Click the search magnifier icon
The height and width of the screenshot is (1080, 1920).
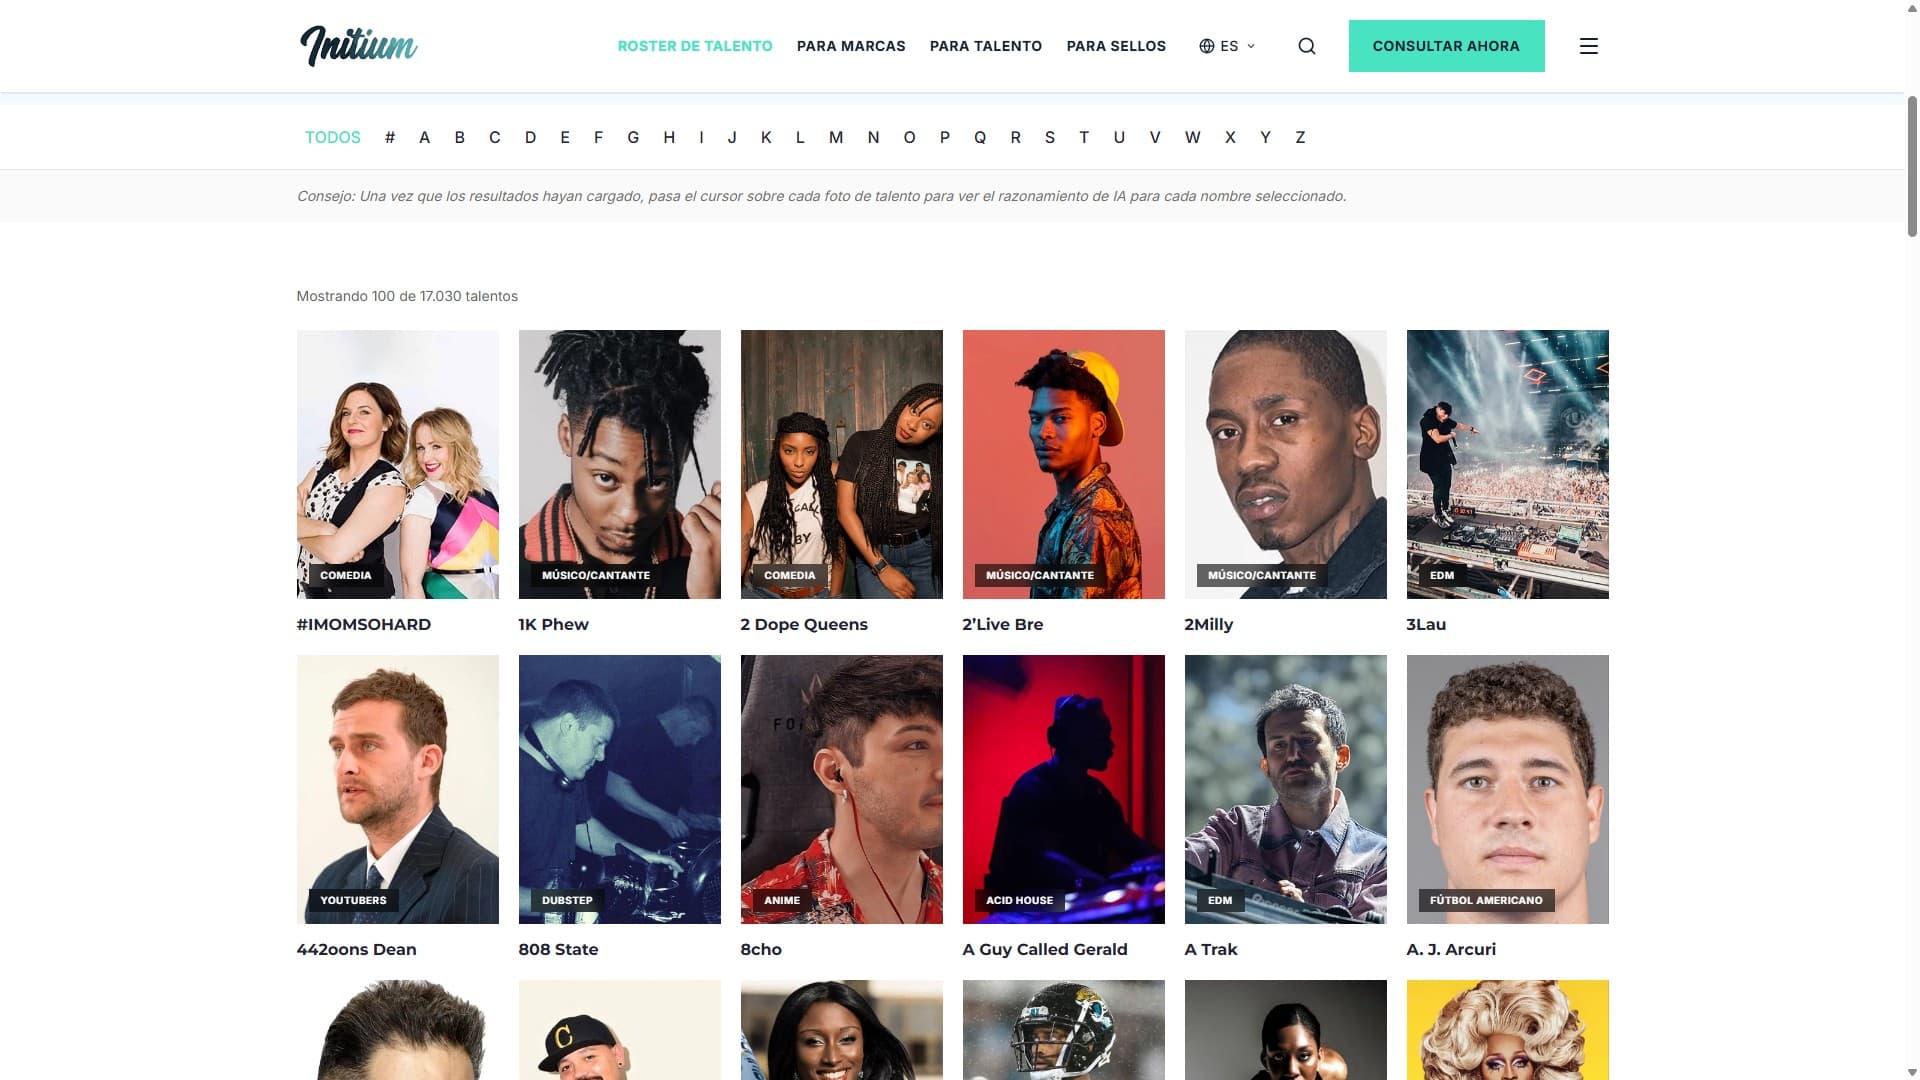click(1306, 46)
